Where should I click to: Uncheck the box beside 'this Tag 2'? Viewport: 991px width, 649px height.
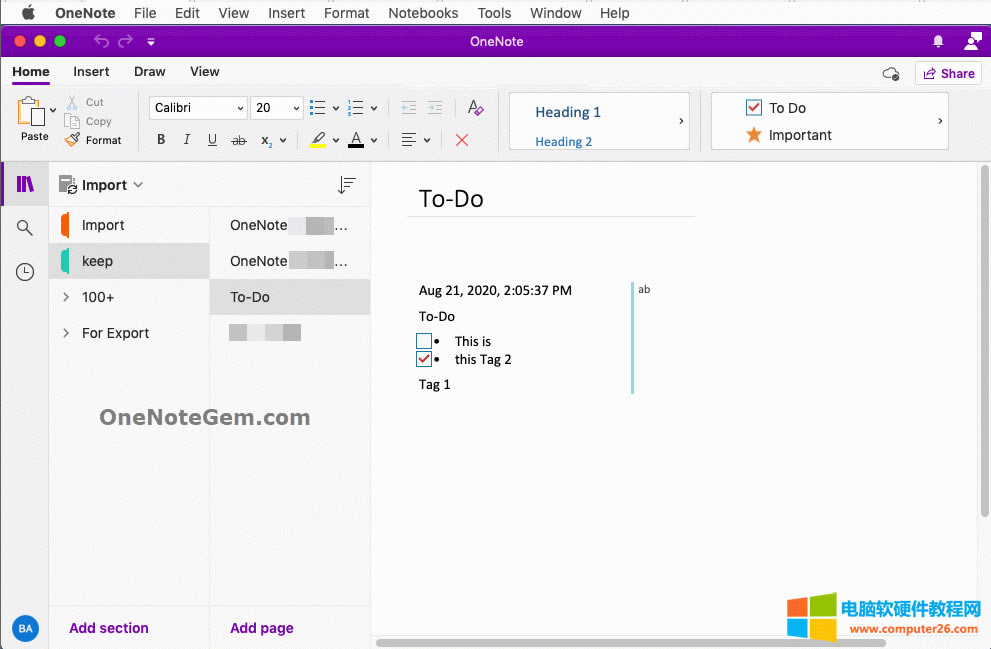[424, 359]
